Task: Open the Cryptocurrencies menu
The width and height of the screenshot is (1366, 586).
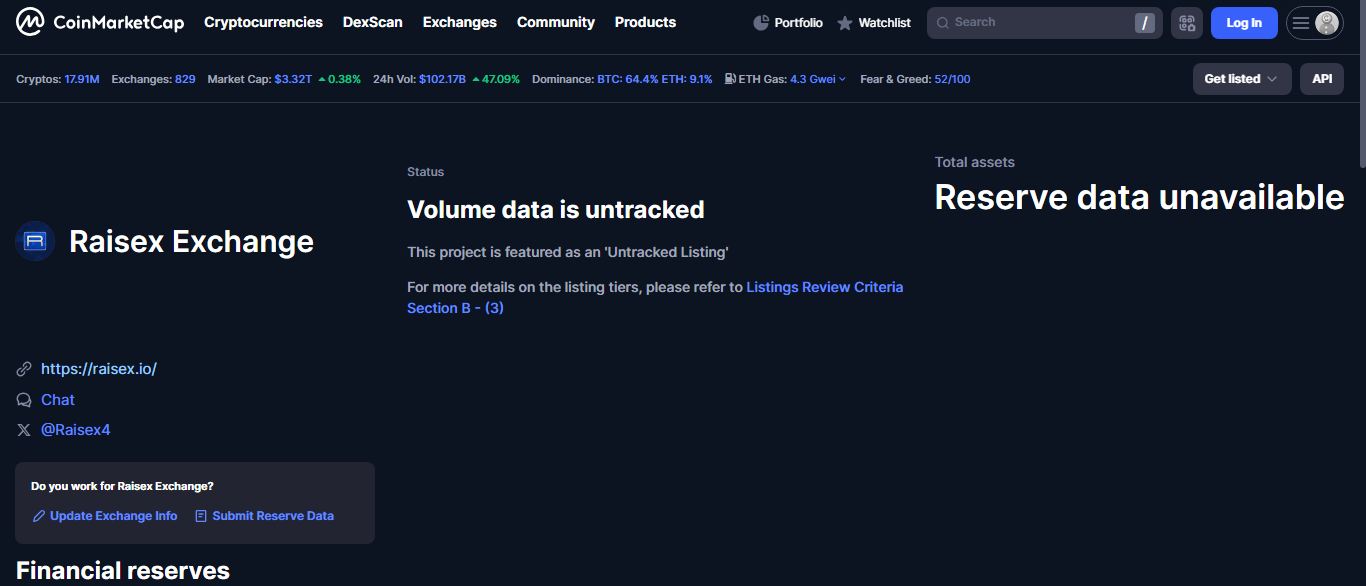Action: [263, 22]
